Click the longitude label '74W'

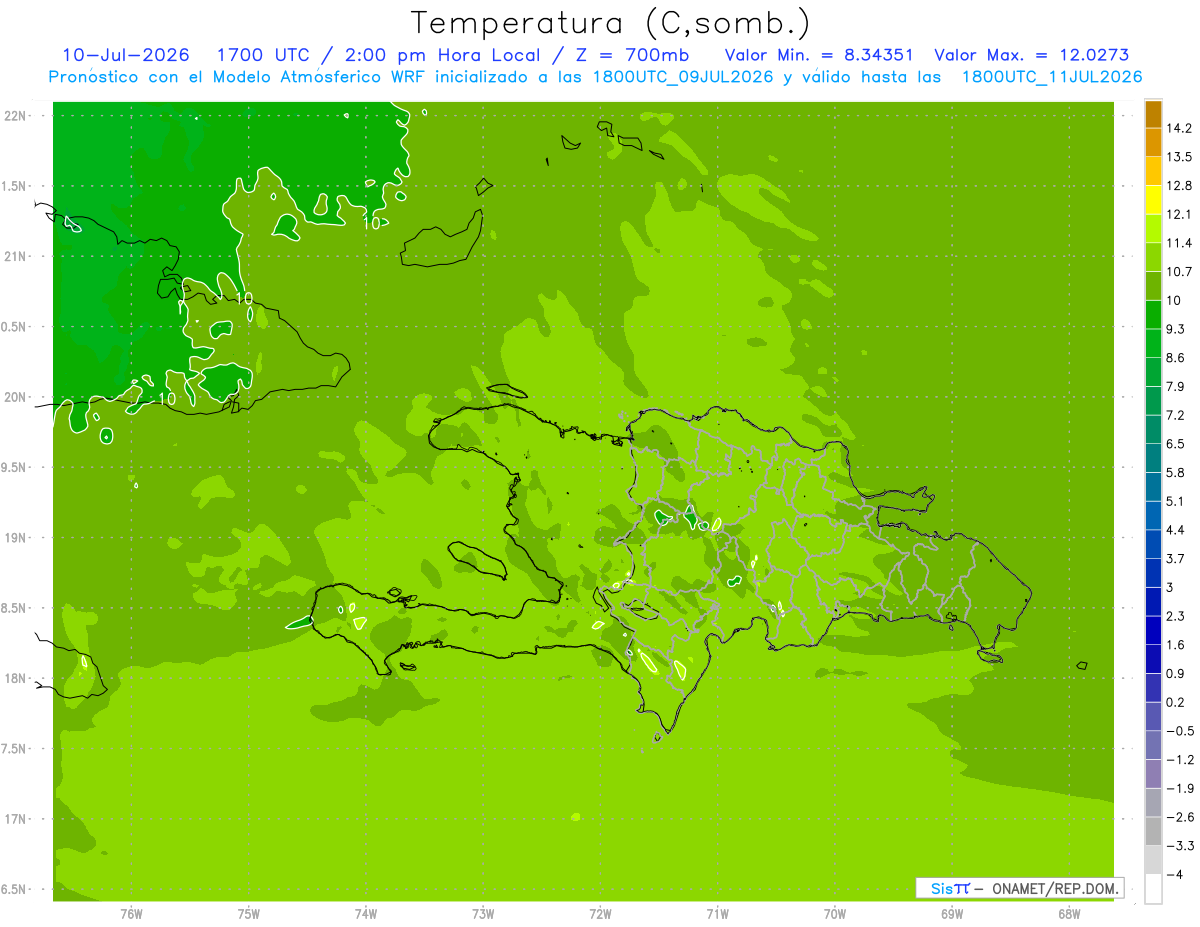tap(365, 913)
